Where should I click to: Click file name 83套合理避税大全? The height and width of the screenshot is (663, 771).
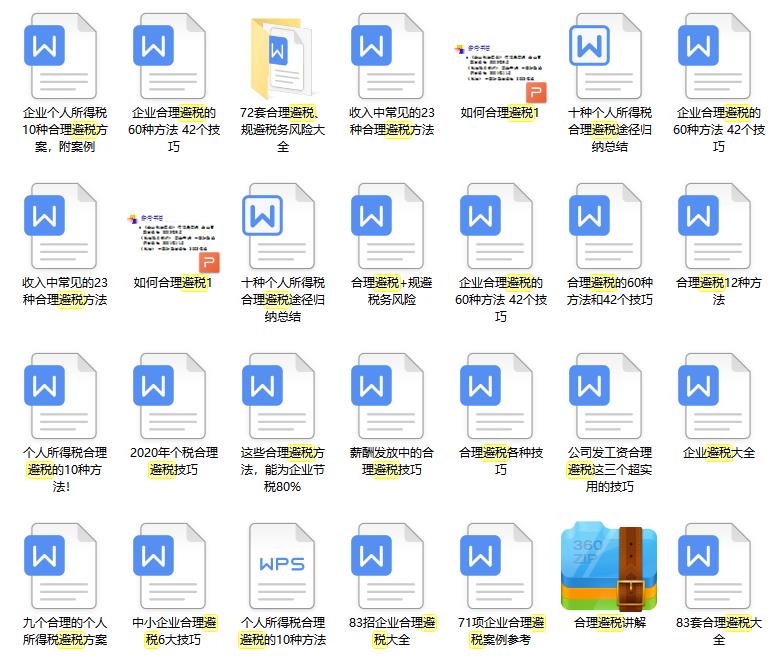click(719, 631)
